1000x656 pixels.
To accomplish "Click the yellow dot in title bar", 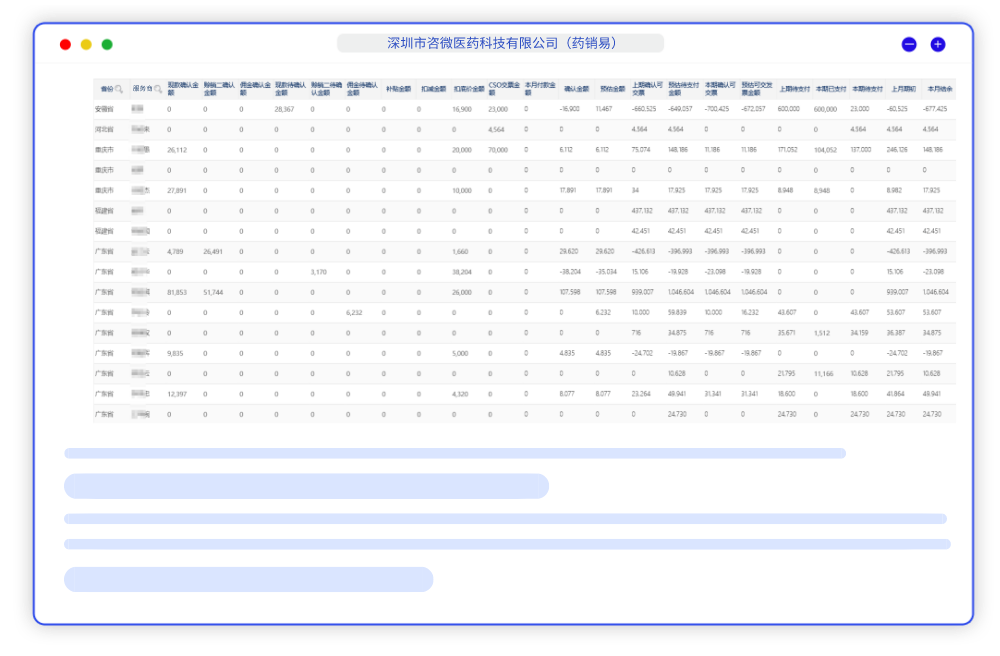I will coord(86,44).
